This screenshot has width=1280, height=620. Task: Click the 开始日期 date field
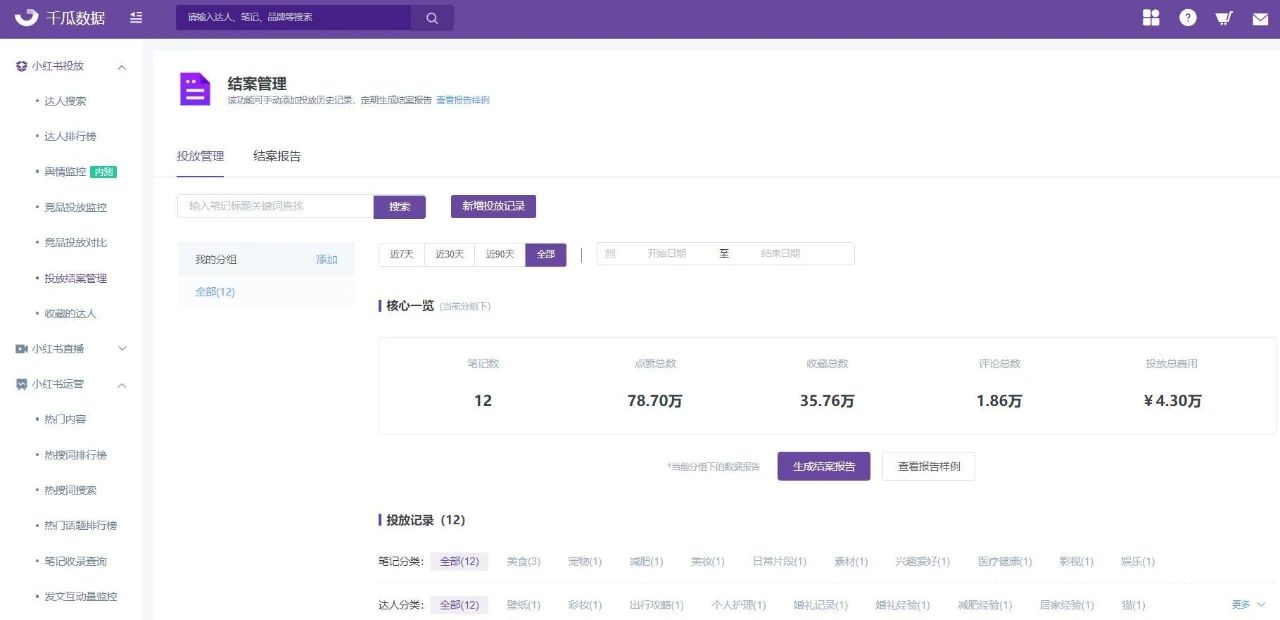(x=666, y=254)
